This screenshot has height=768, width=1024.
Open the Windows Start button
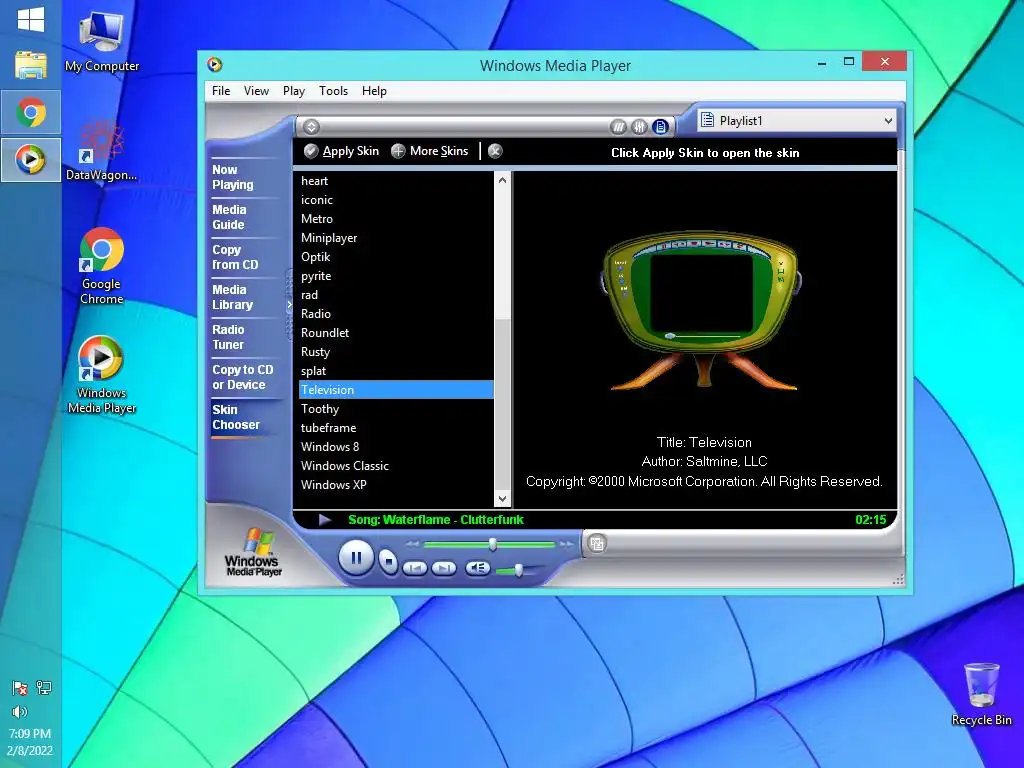click(31, 20)
